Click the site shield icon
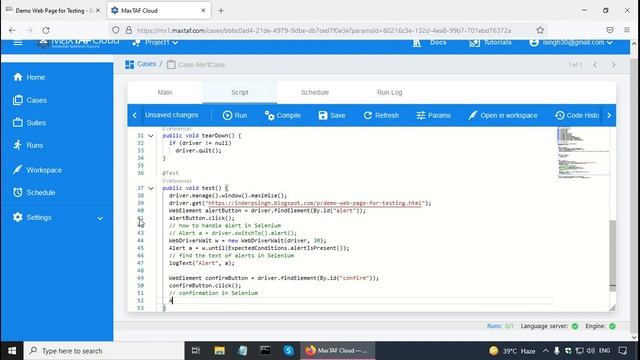Image resolution: width=640 pixels, height=360 pixels. [116, 30]
